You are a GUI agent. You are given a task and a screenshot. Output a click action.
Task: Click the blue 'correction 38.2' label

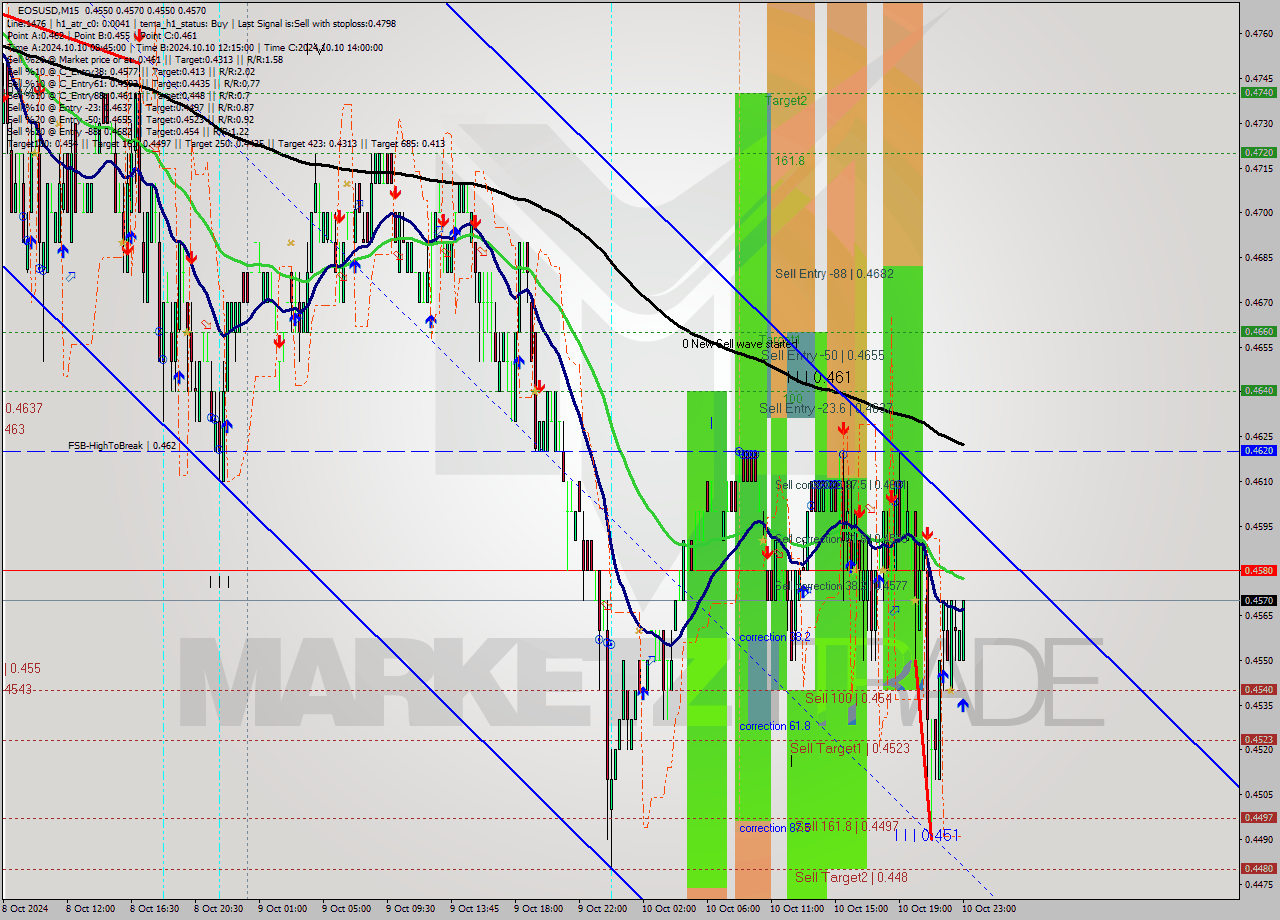tap(775, 637)
